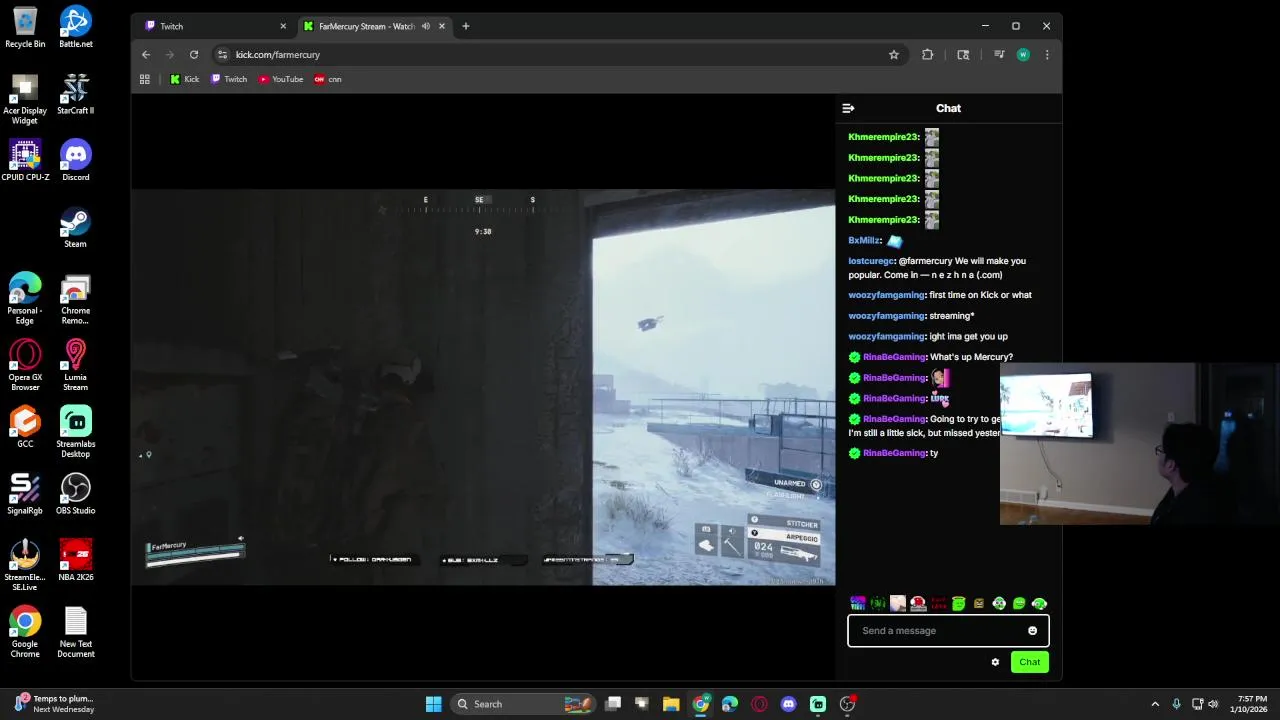The height and width of the screenshot is (720, 1280).
Task: Open OBS Studio desktop shortcut
Action: tap(75, 494)
